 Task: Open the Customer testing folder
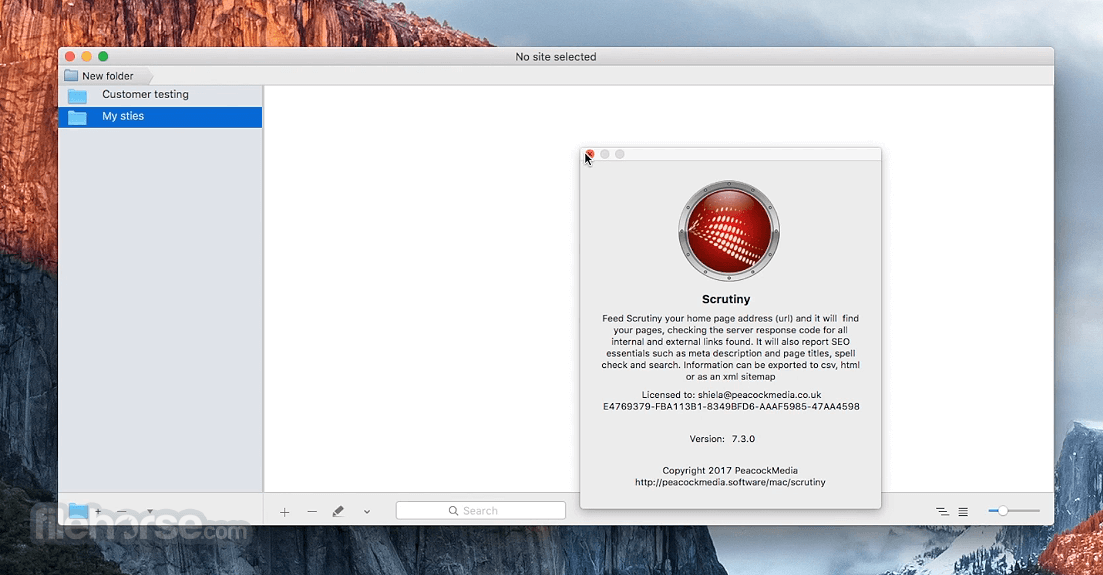click(x=160, y=95)
